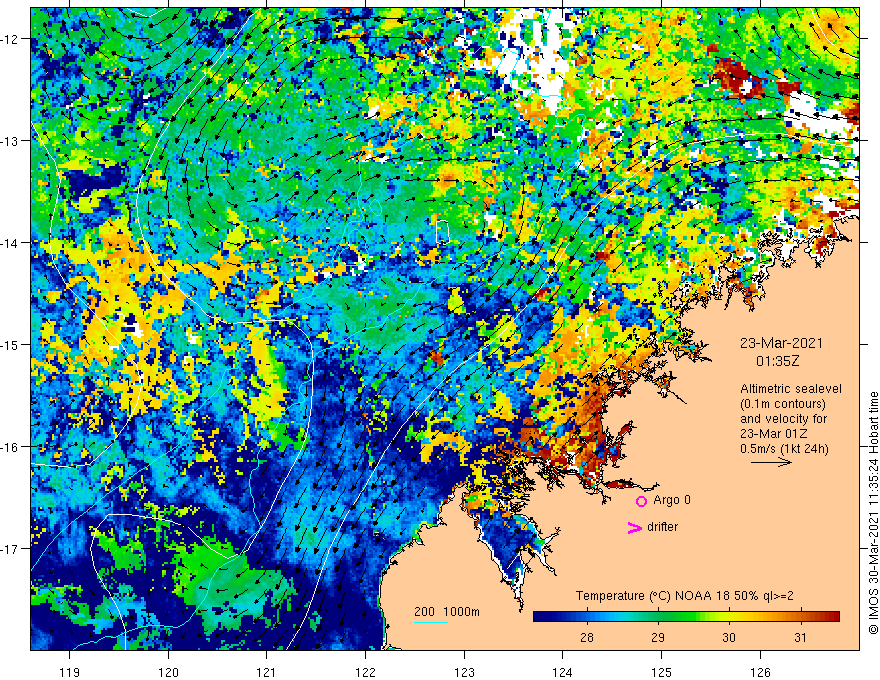Click the magenta drifter arrow symbol

tap(635, 527)
